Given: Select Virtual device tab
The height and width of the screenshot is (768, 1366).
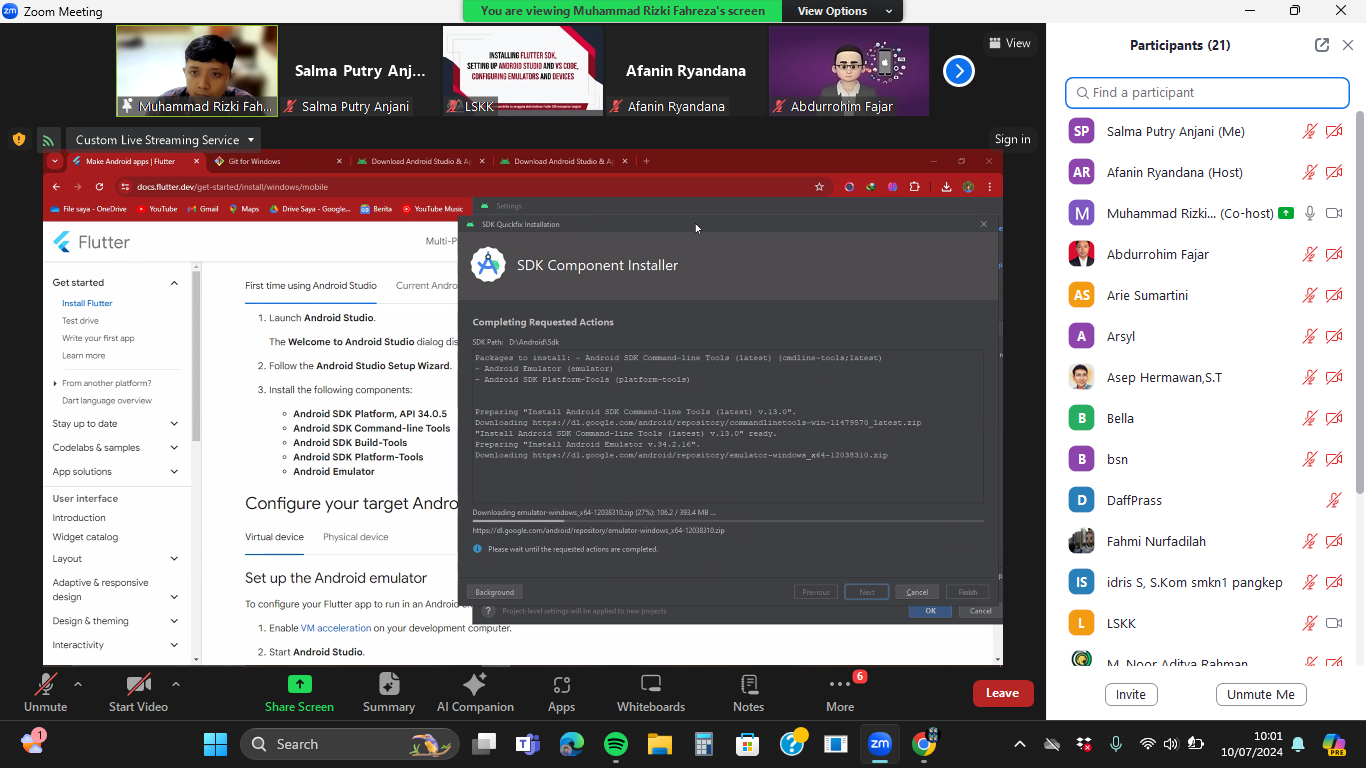Looking at the screenshot, I should point(274,537).
